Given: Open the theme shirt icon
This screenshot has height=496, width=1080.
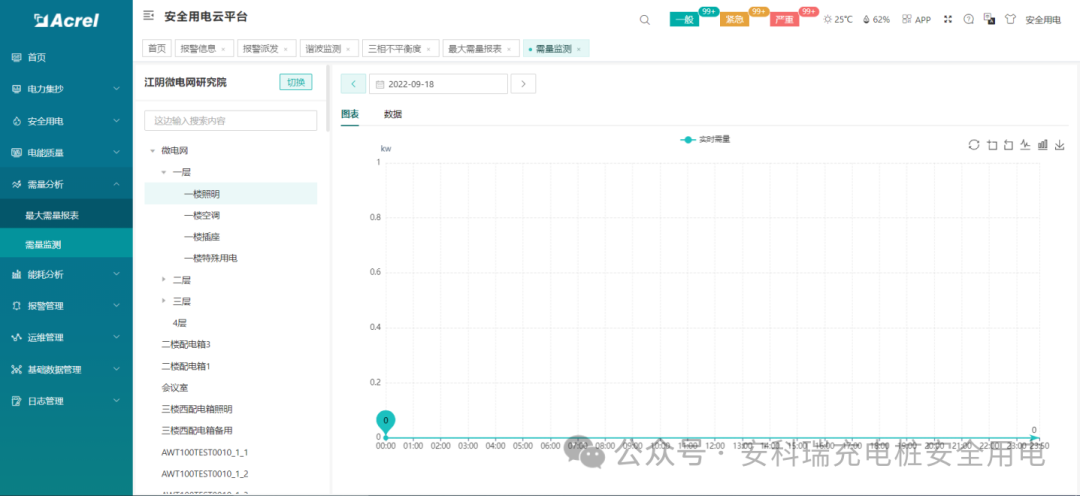Looking at the screenshot, I should (x=1010, y=19).
